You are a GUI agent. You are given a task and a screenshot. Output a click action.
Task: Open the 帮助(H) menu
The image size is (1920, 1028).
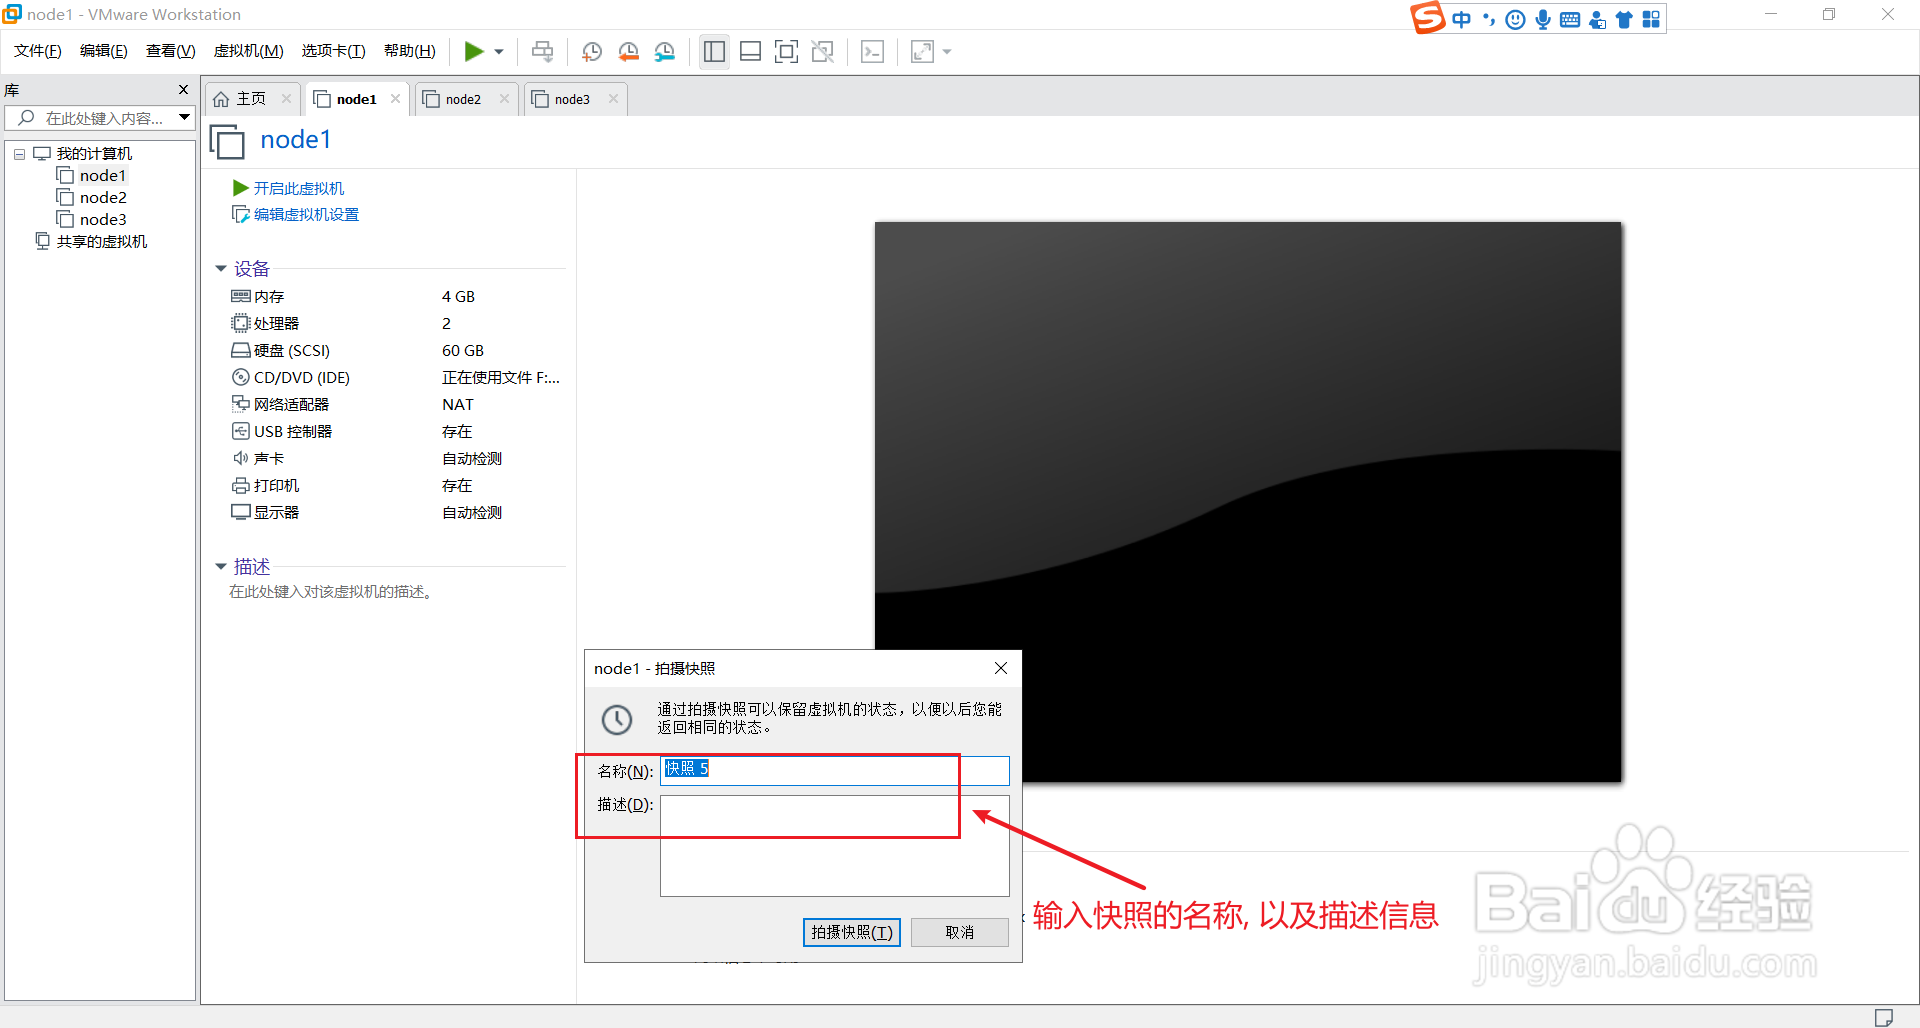(410, 51)
